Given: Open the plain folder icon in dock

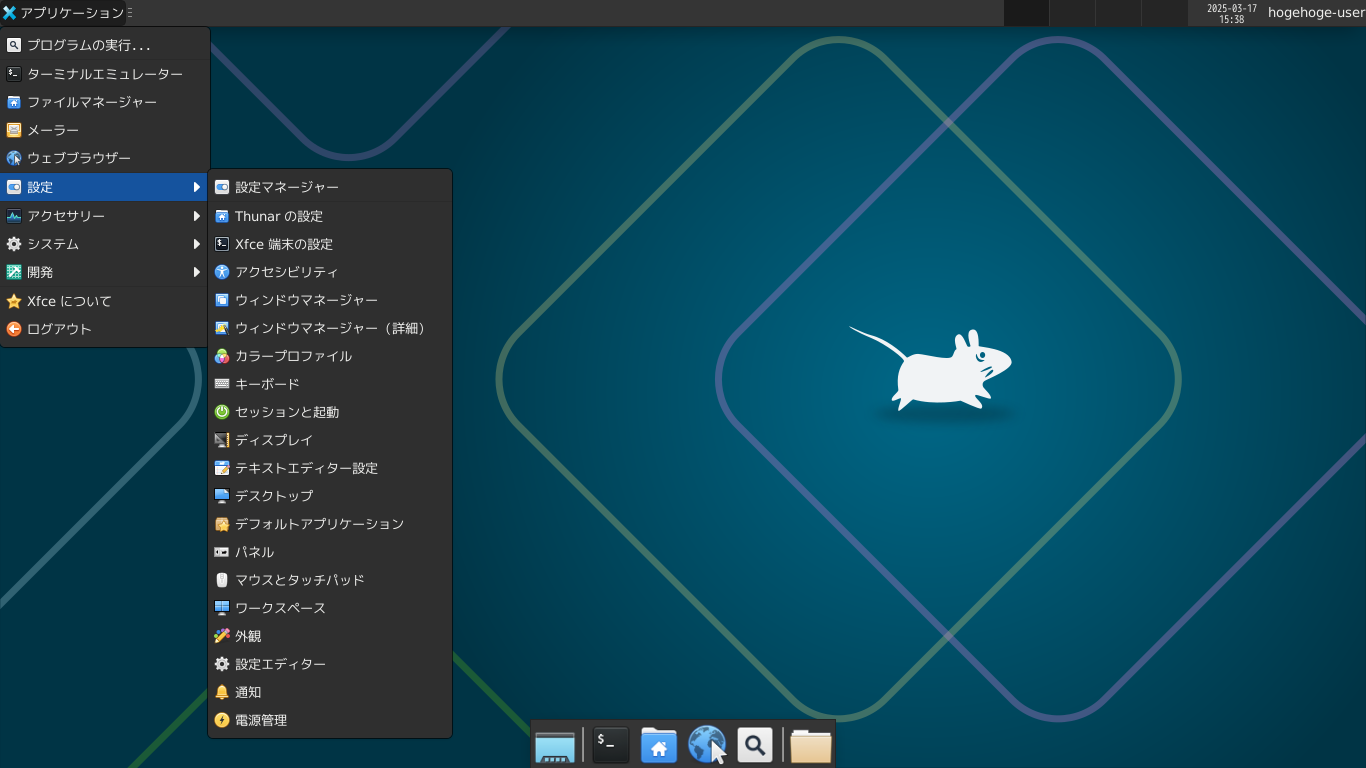Looking at the screenshot, I should coord(811,745).
